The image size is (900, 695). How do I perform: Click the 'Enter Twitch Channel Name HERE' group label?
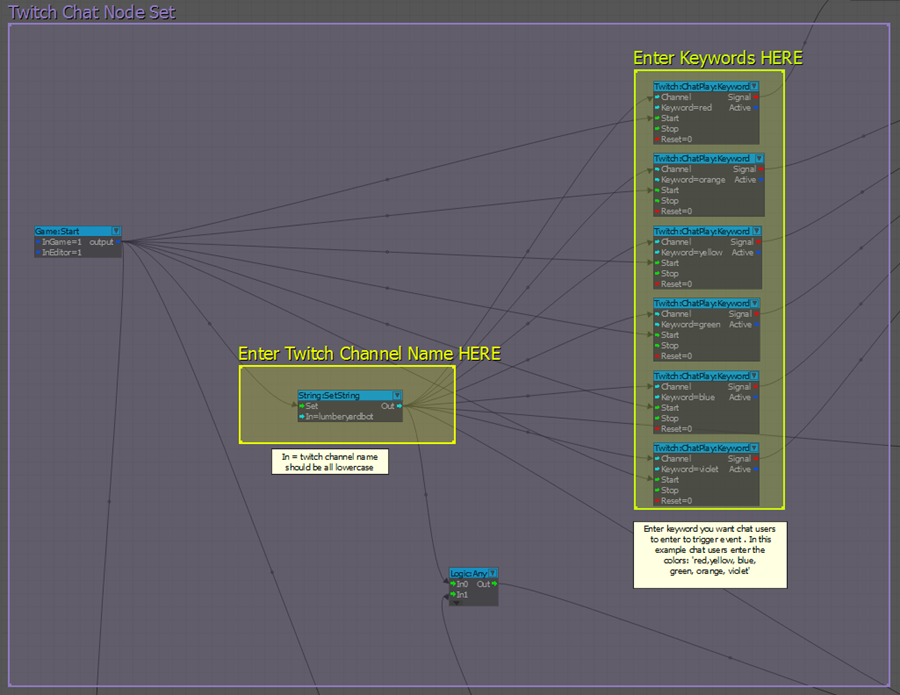(x=369, y=354)
